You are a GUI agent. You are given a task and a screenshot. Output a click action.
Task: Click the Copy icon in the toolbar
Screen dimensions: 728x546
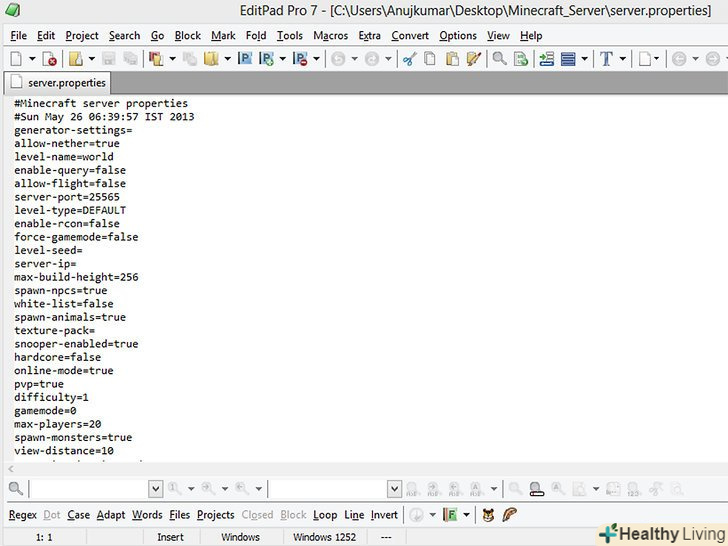[x=430, y=60]
